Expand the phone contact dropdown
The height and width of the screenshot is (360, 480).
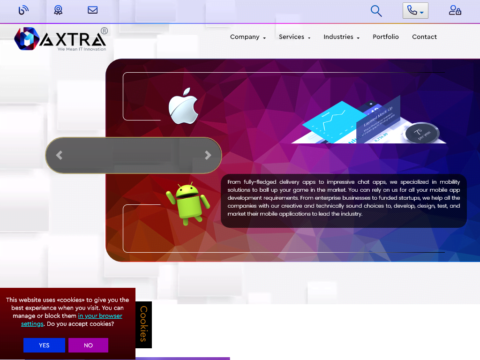click(x=415, y=11)
